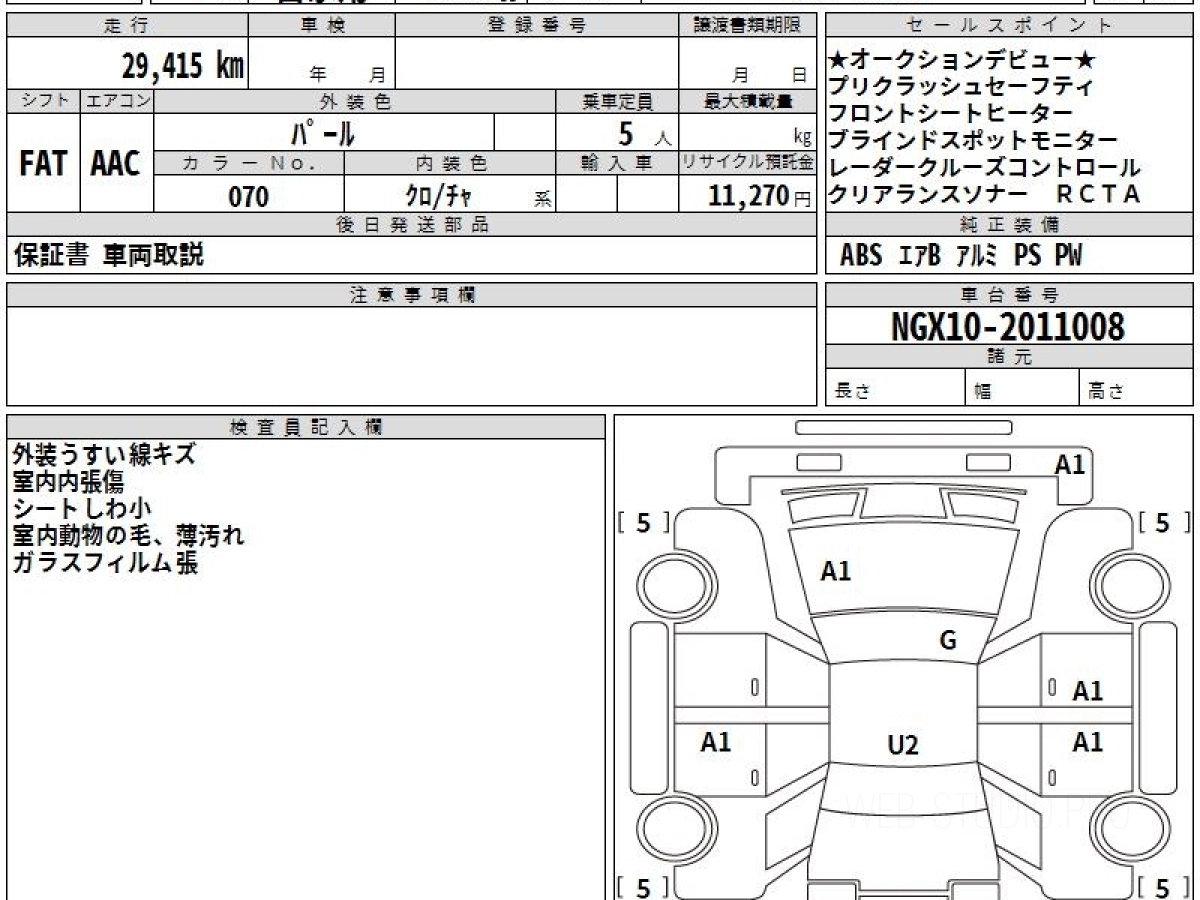Click the フロントシートヒーター line
Viewport: 1200px width, 900px height.
951,114
